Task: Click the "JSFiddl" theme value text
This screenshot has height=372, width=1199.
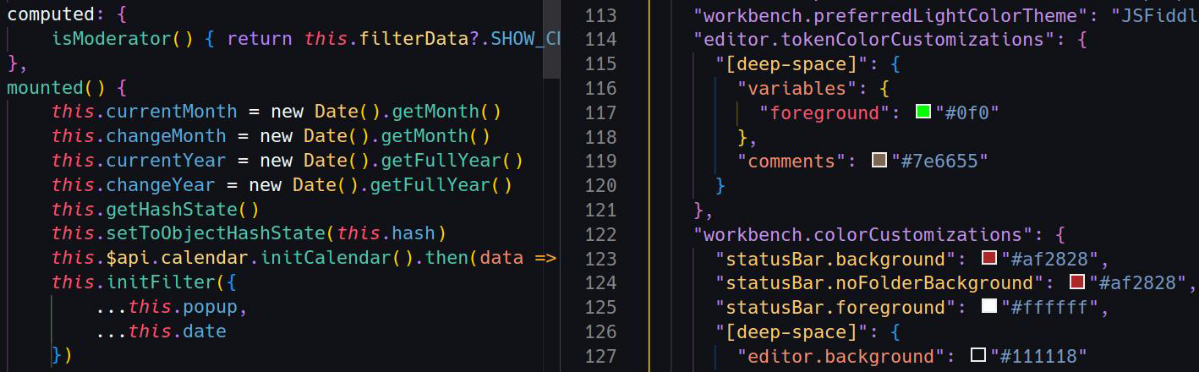Action: (1155, 15)
